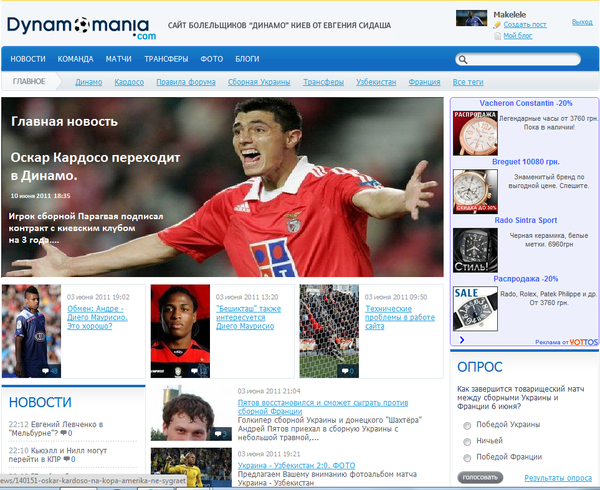Click the SALE ad image
The height and width of the screenshot is (490, 600).
[475, 307]
